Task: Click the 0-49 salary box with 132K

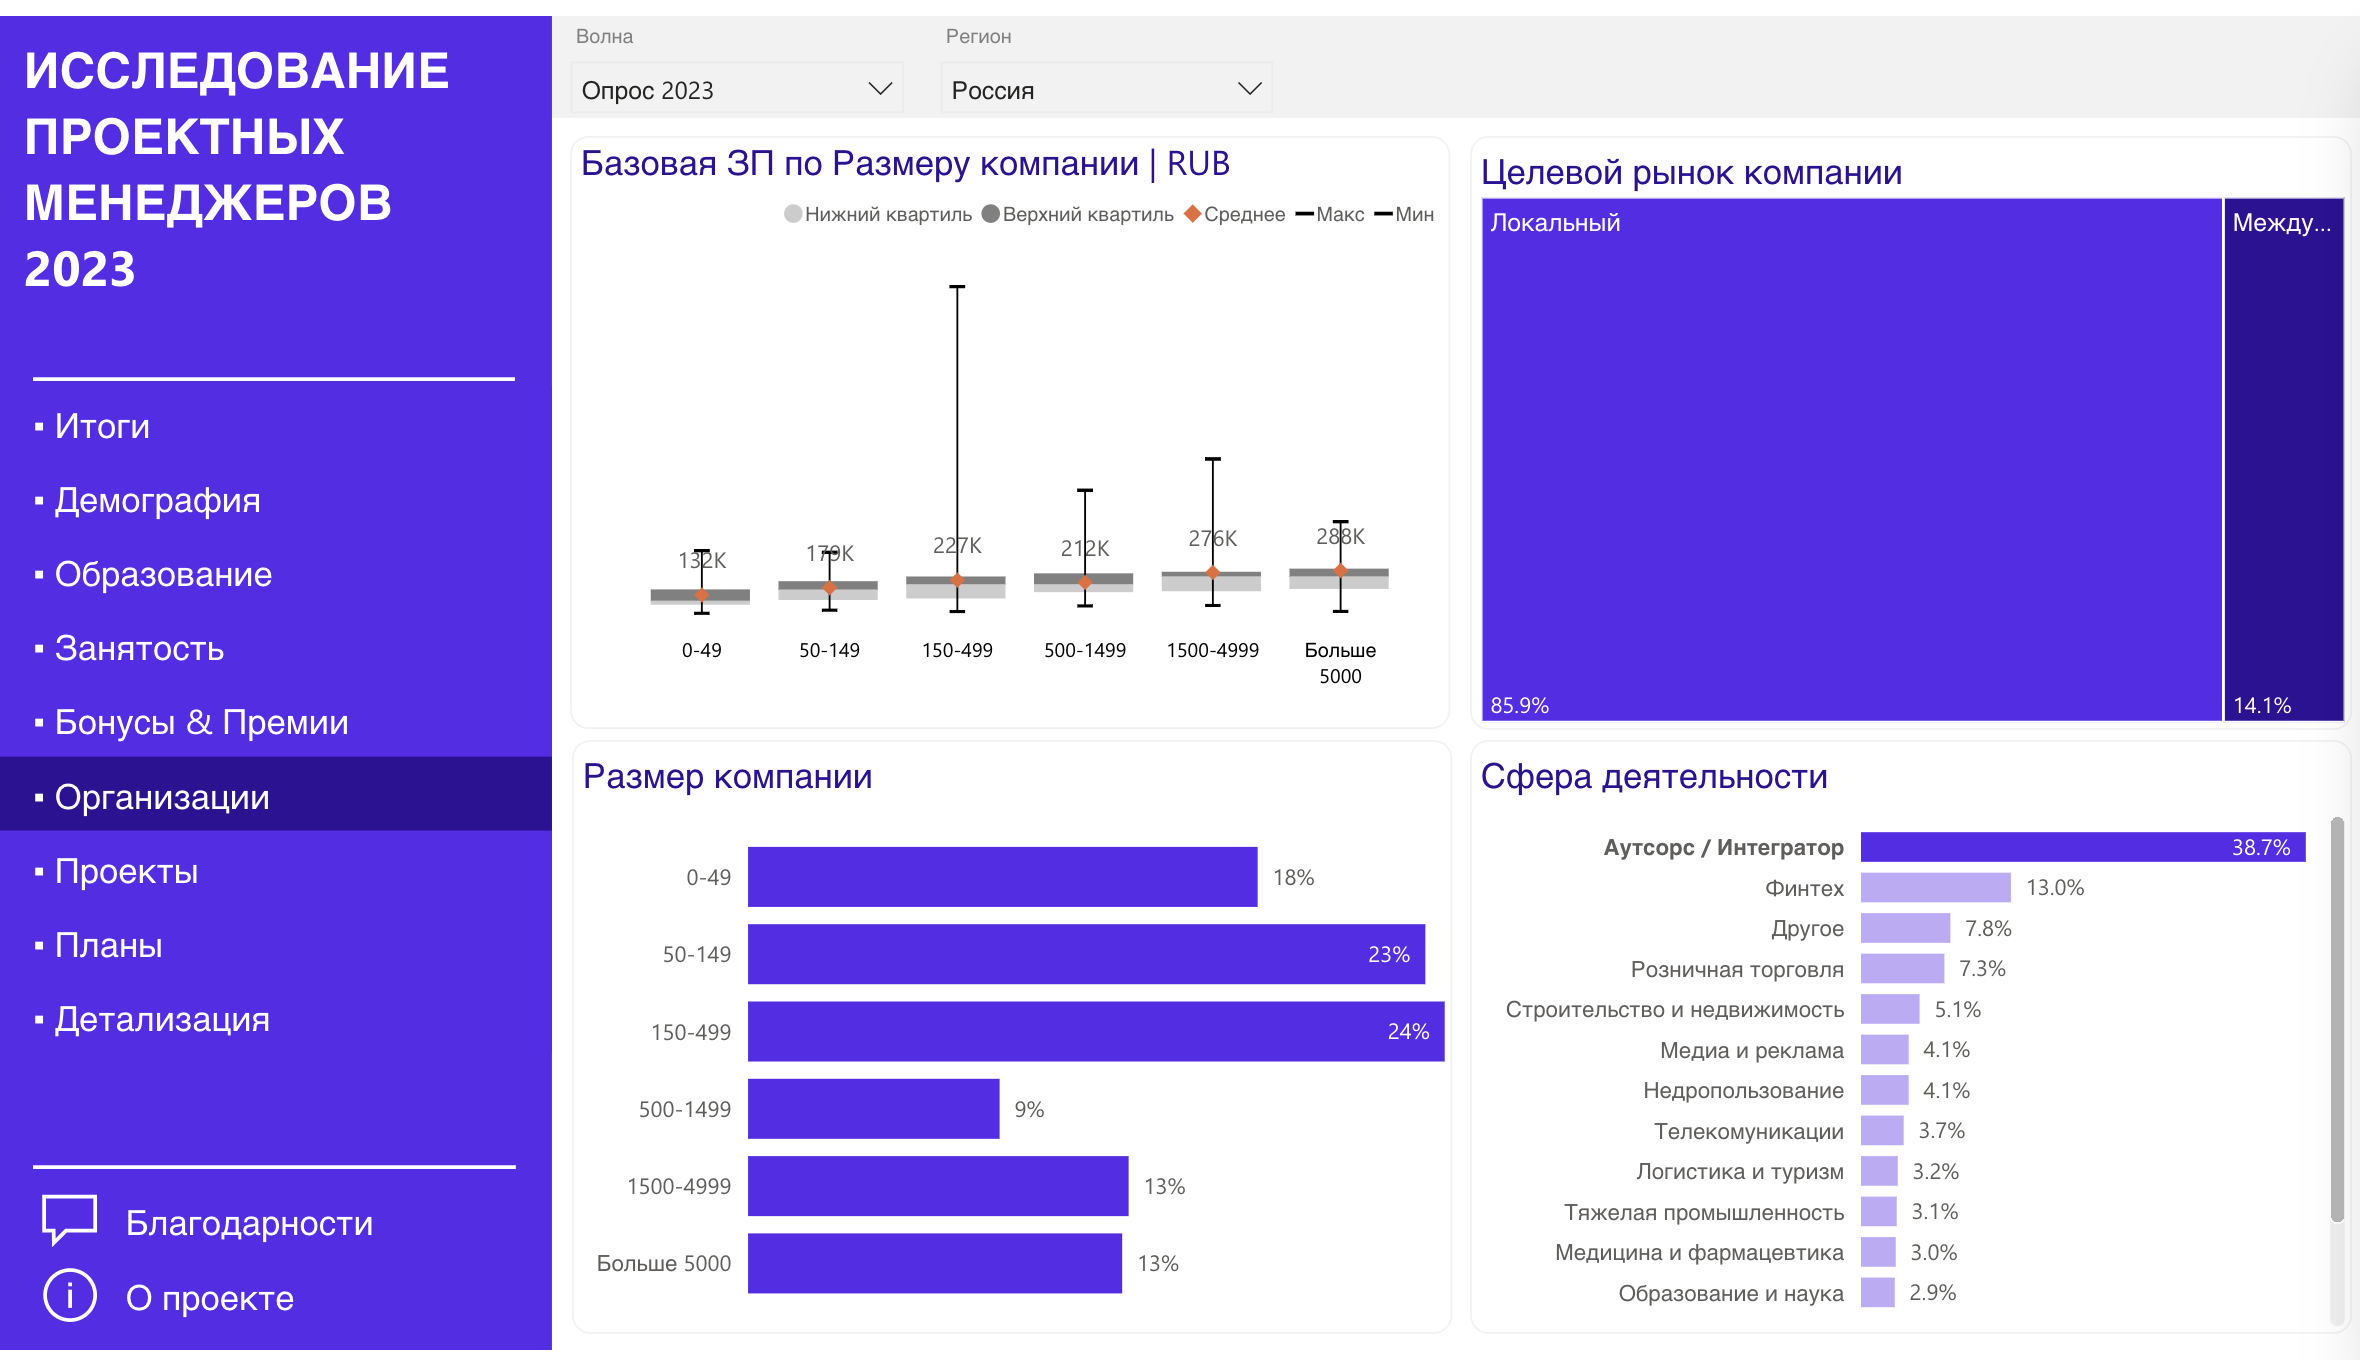Action: pyautogui.click(x=700, y=597)
